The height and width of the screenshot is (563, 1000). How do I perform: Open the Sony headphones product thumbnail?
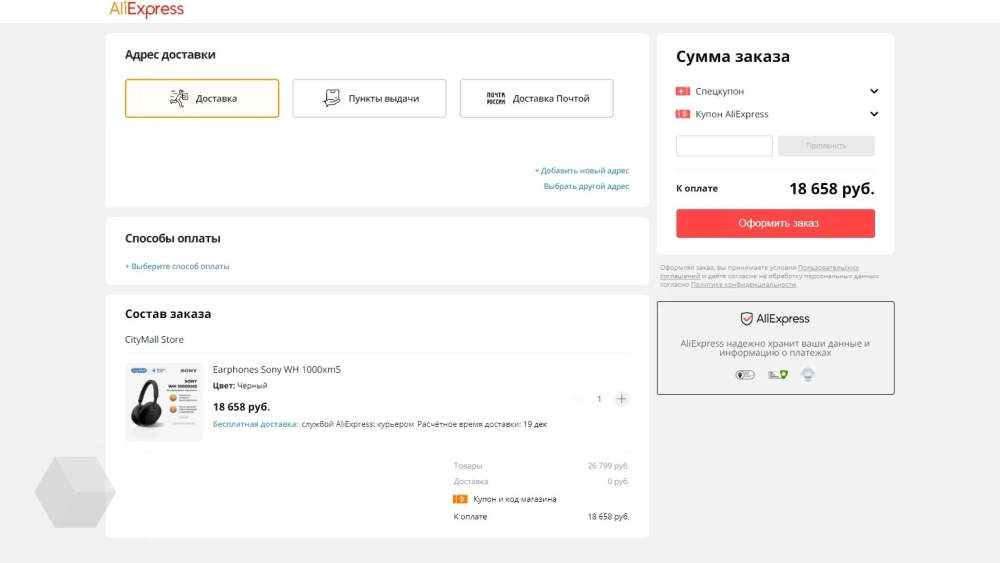[164, 401]
